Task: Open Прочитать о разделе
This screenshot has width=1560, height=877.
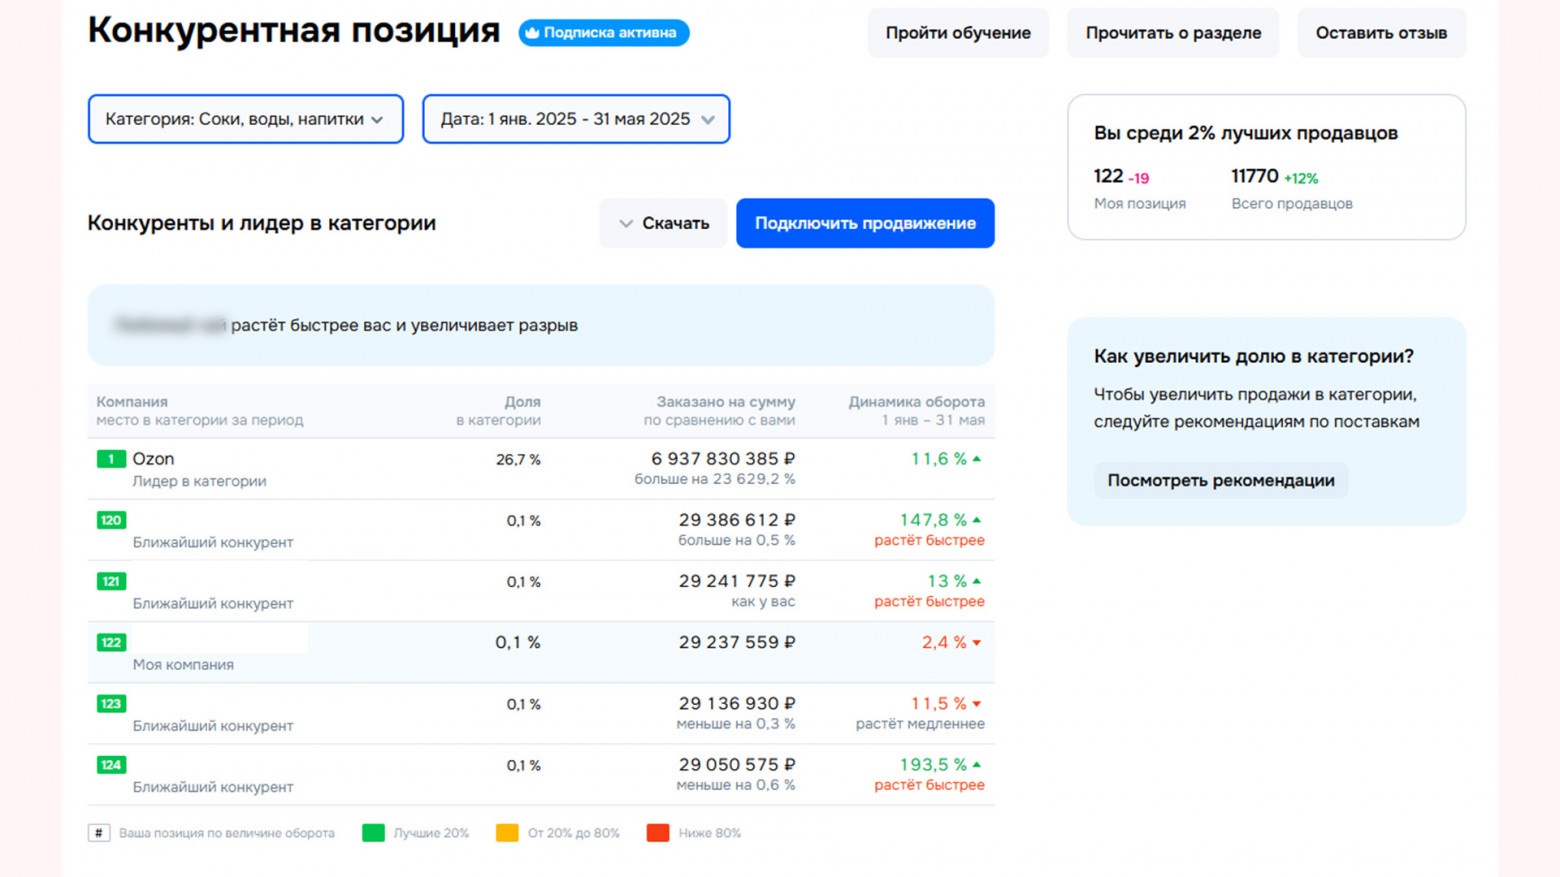Action: tap(1173, 33)
